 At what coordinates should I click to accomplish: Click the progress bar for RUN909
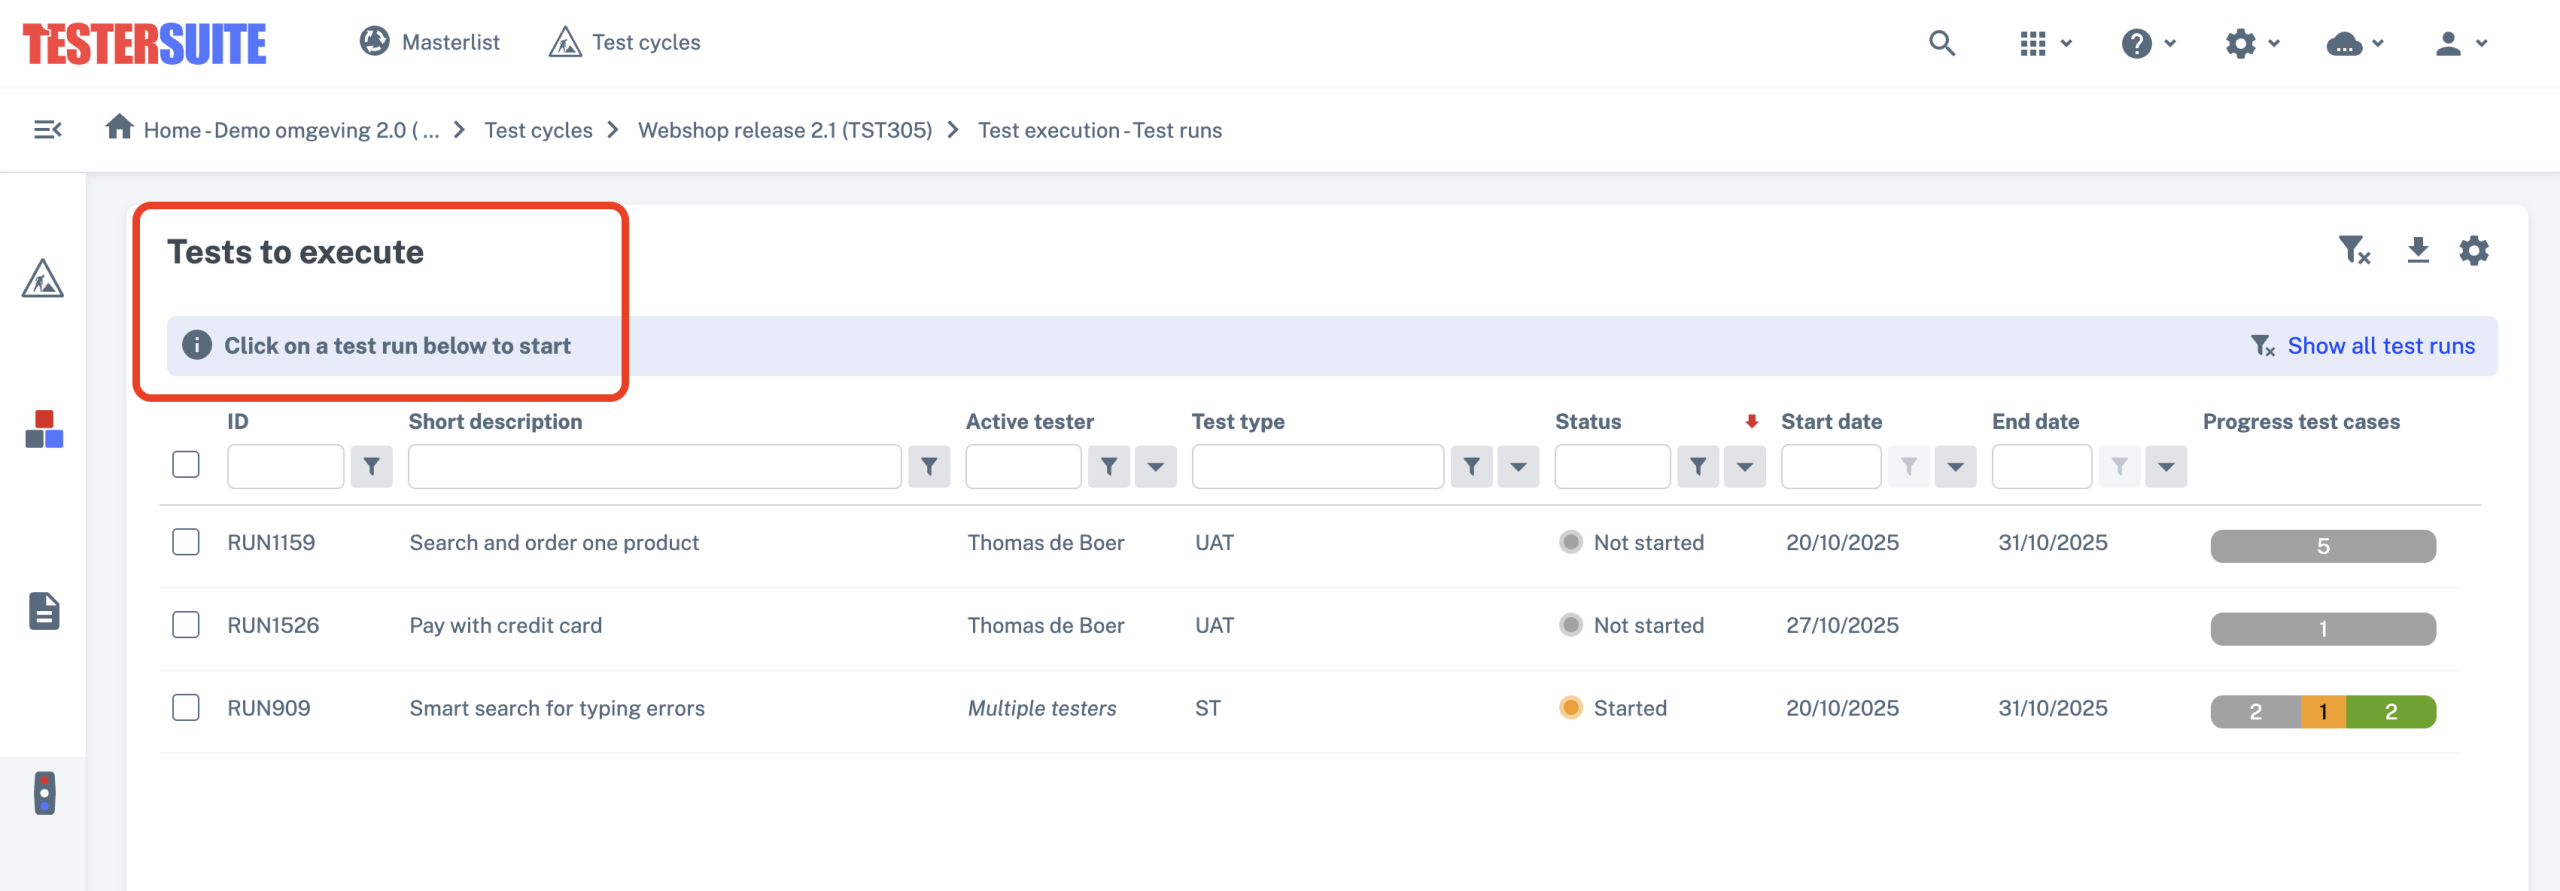(2322, 712)
